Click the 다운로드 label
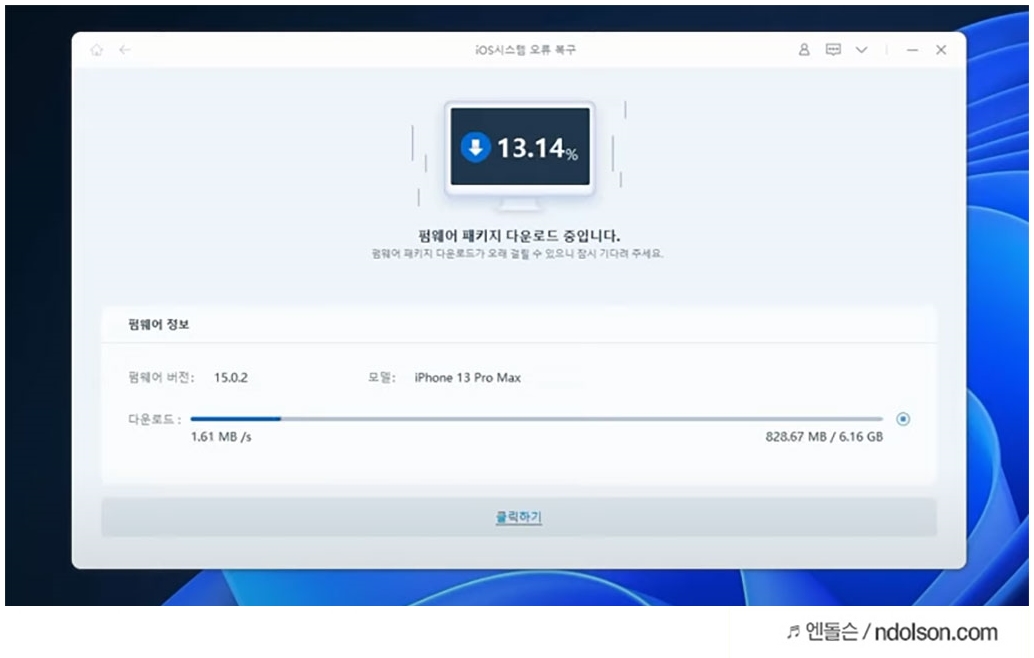Image resolution: width=1034 pixels, height=658 pixels. (x=154, y=419)
